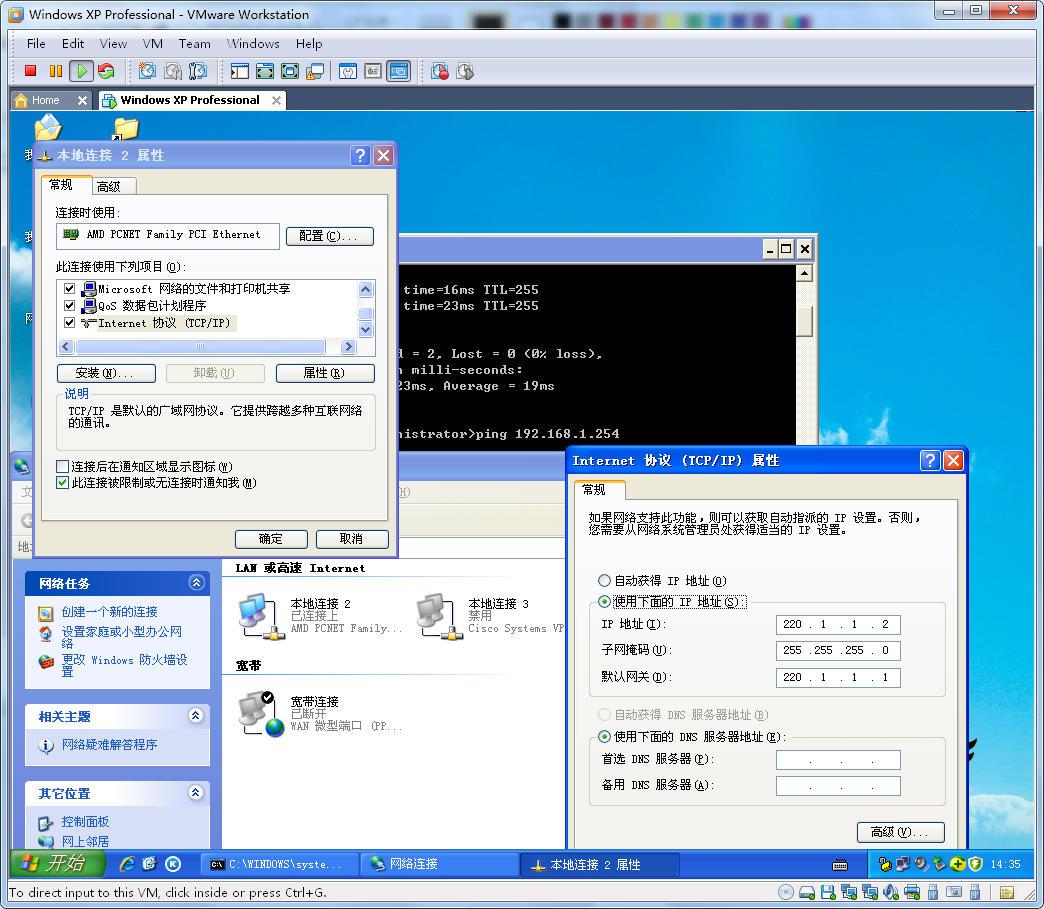Image resolution: width=1044 pixels, height=909 pixels.
Task: Select 使用下面的 DNS 服务器地址 radio button
Action: click(x=605, y=737)
